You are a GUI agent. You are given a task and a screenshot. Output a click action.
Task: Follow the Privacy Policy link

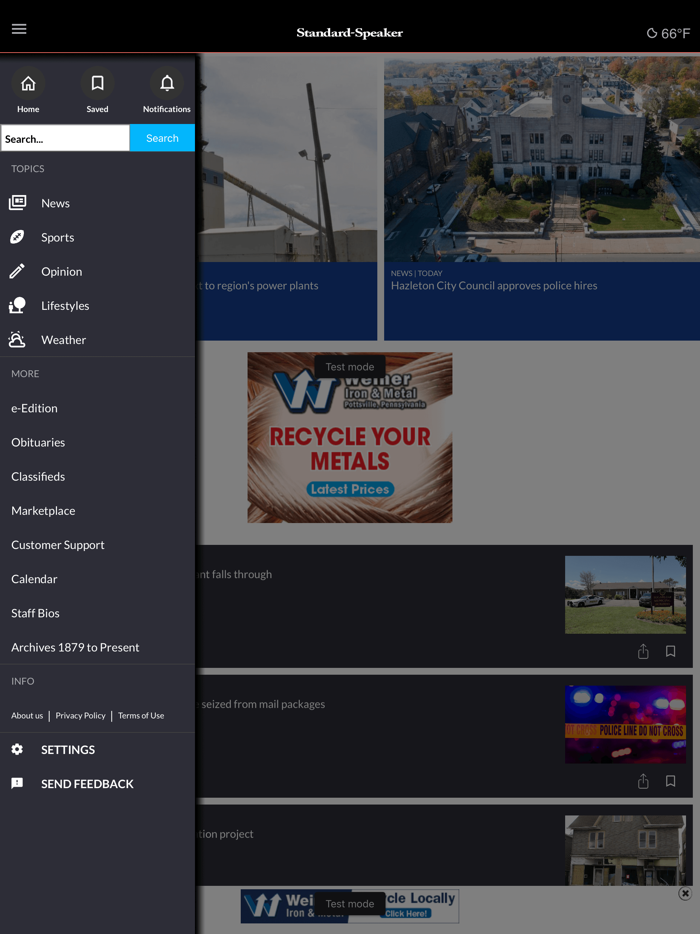(80, 715)
